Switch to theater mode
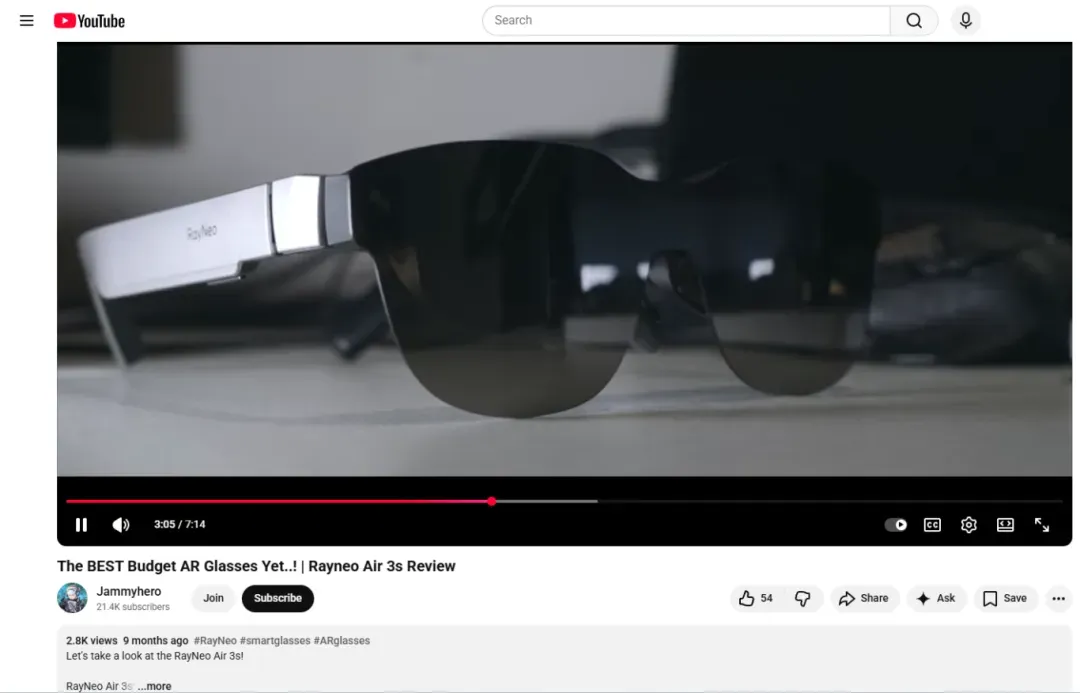This screenshot has height=693, width=1080. (1005, 525)
